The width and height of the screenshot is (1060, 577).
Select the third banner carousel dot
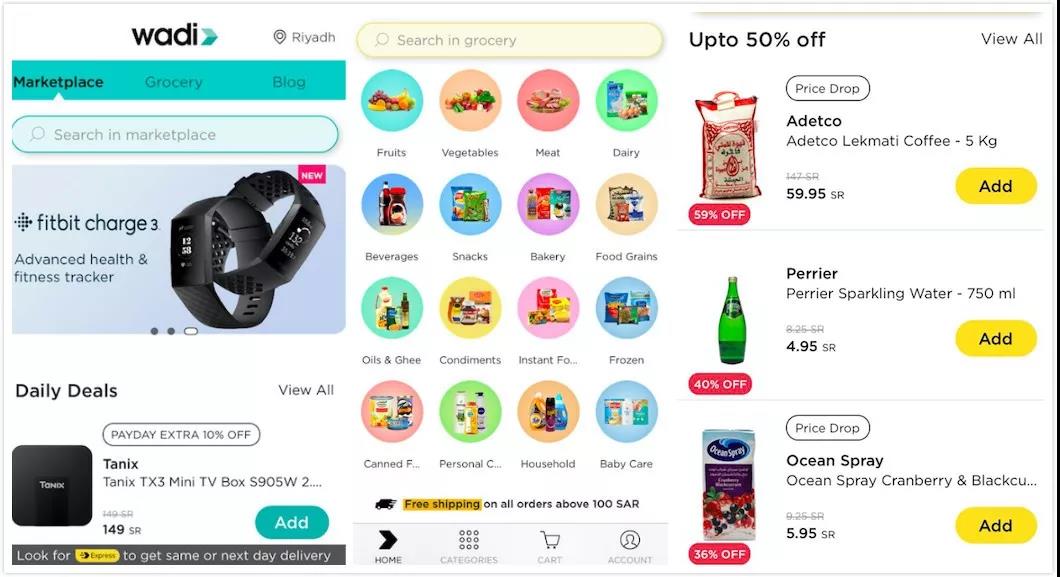click(x=191, y=331)
